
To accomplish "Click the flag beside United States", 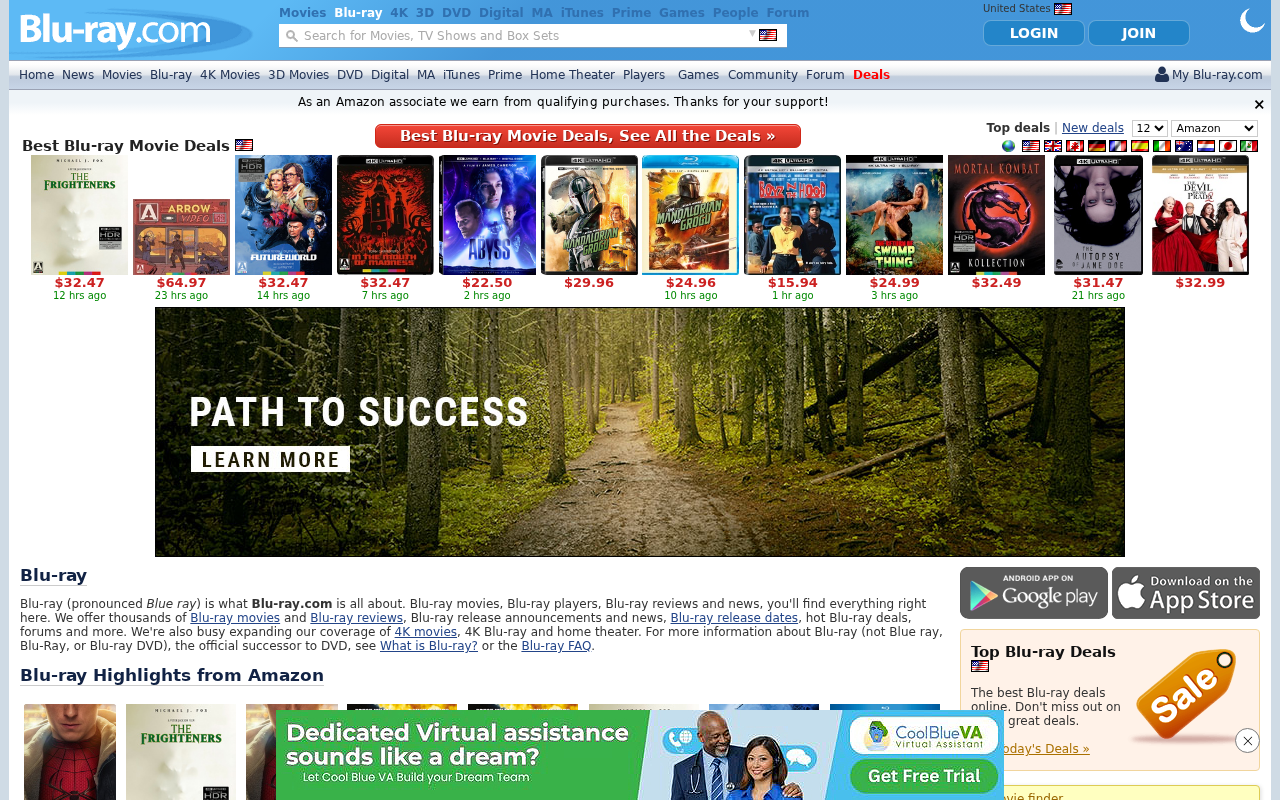I will coord(1063,9).
